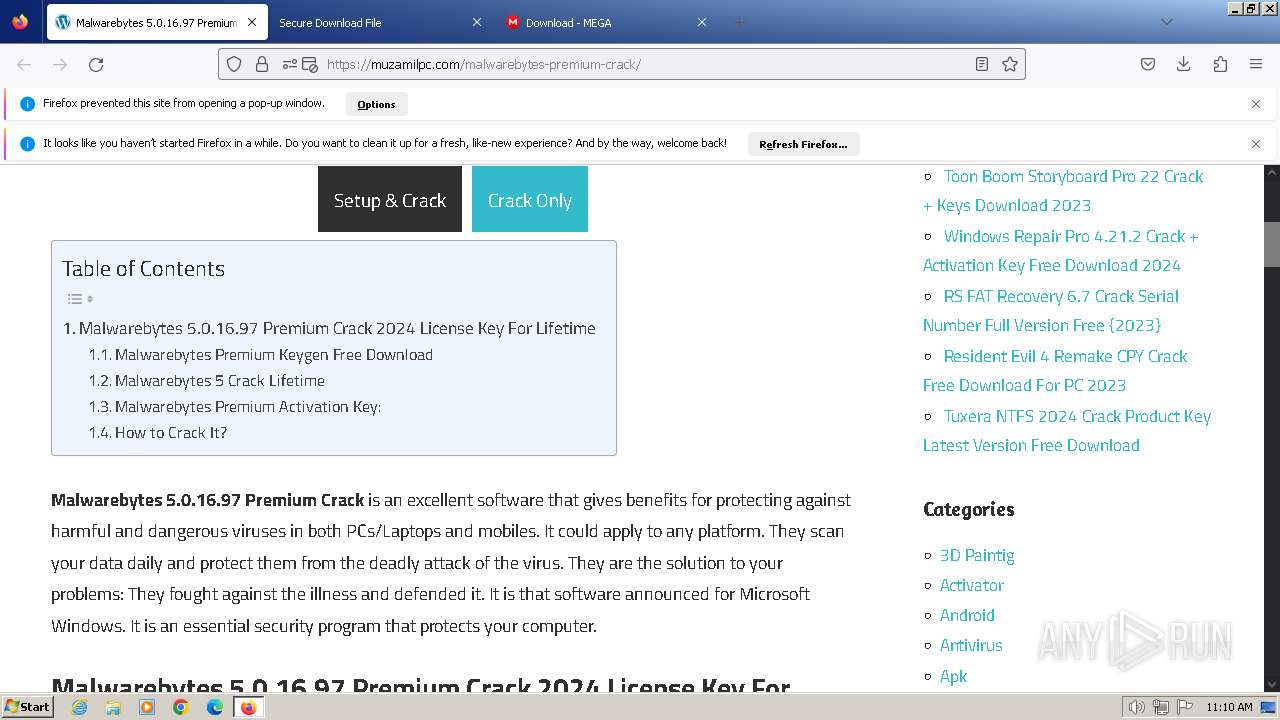Toggle Reader View icon
1280x720 pixels.
[x=982, y=64]
